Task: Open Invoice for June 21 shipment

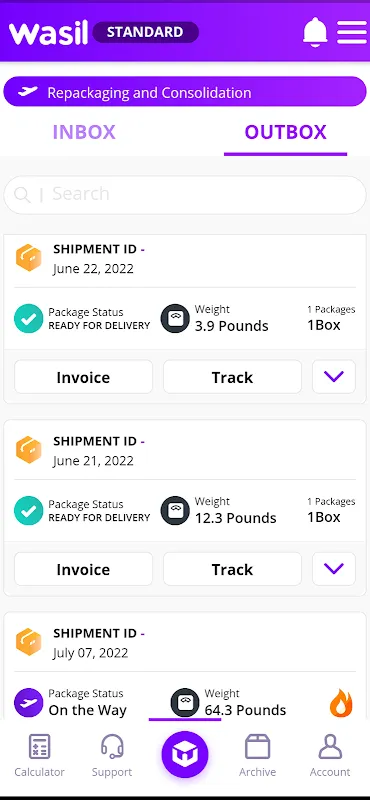Action: click(x=83, y=569)
